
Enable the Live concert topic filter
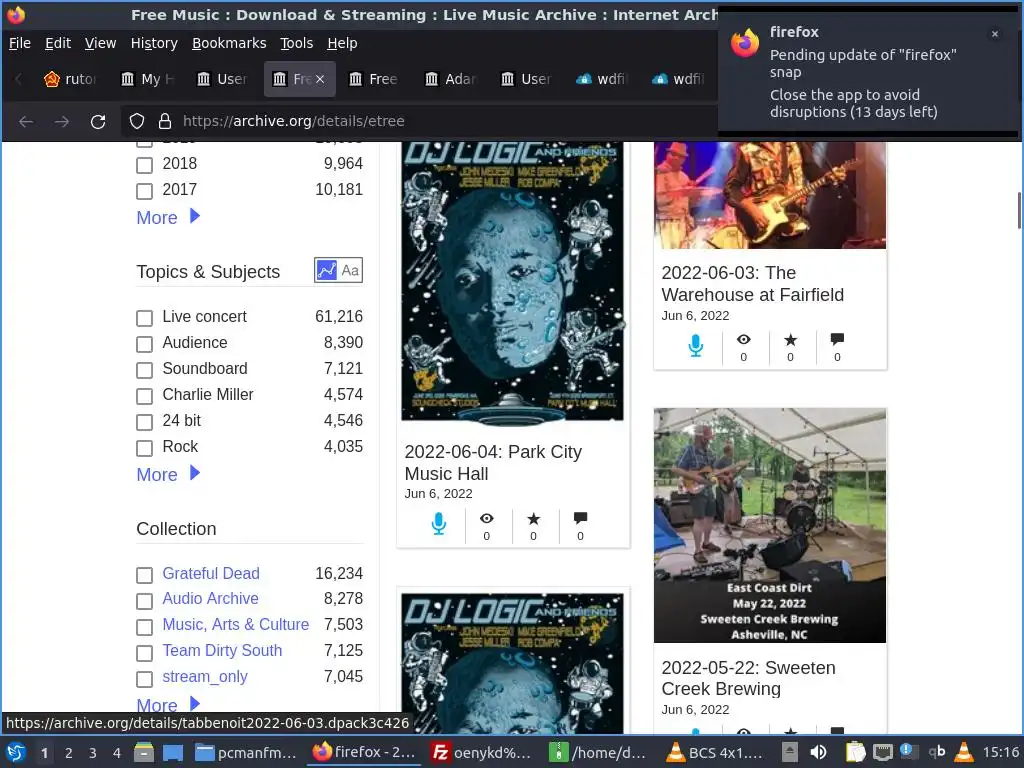[144, 318]
